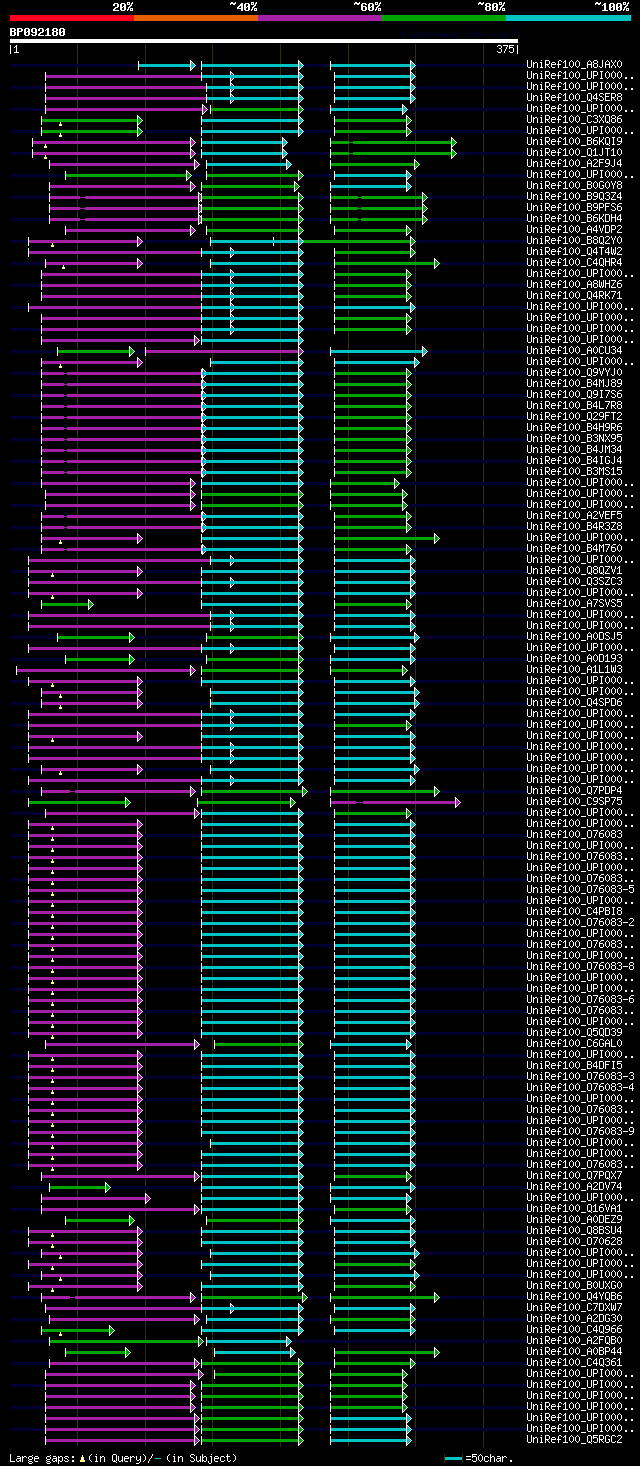640x1466 pixels.
Task: Select hit label UniRef100_C4QHR4
Action: click(575, 263)
